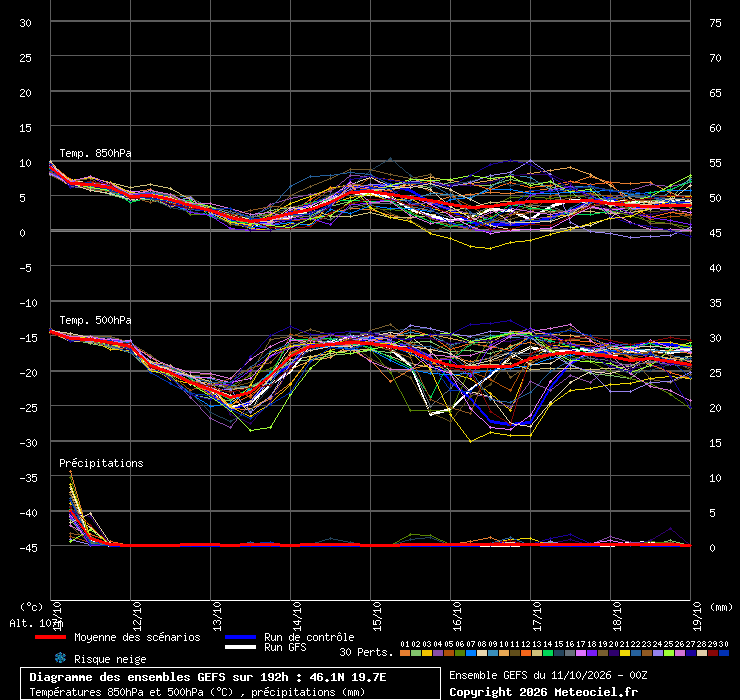
Task: Click the (°c) unit label
Action: pyautogui.click(x=31, y=607)
